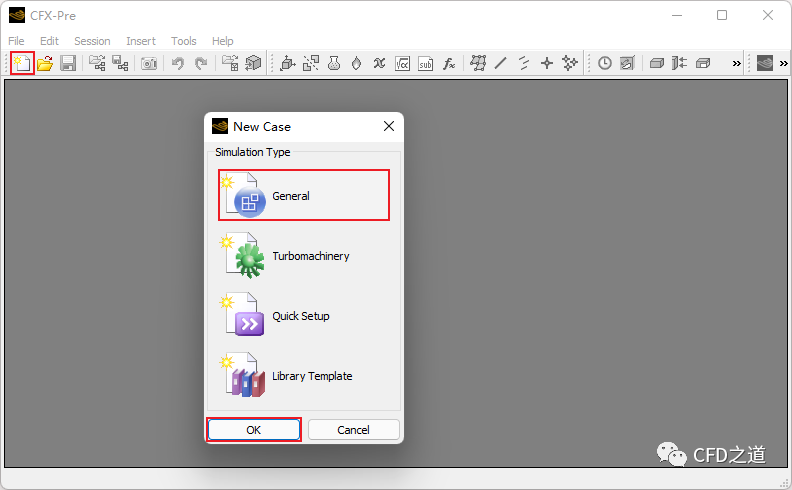The height and width of the screenshot is (490, 792).
Task: Click the cube with arrows icon
Action: [x=253, y=63]
